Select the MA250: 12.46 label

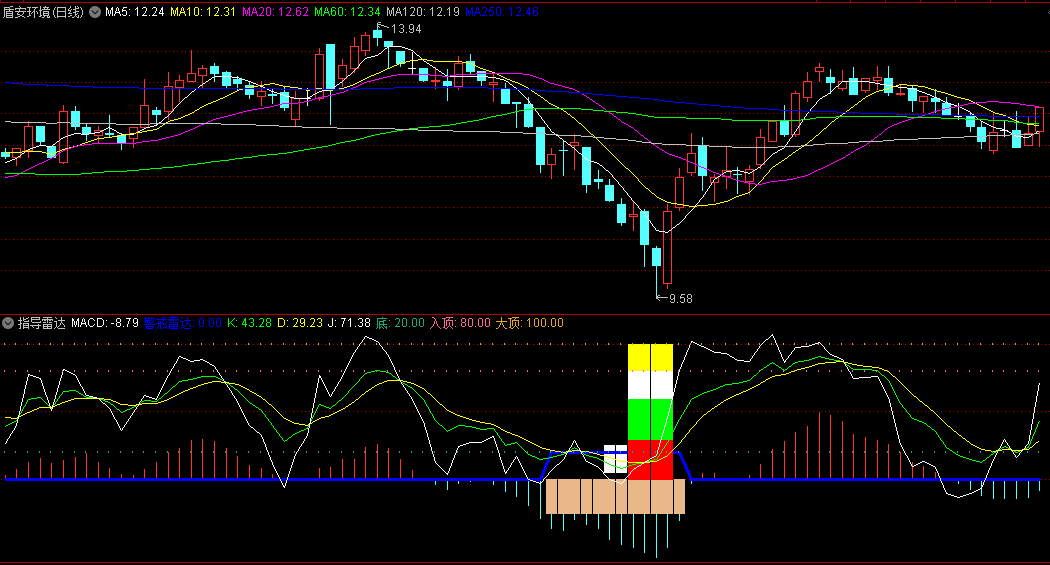pos(502,12)
